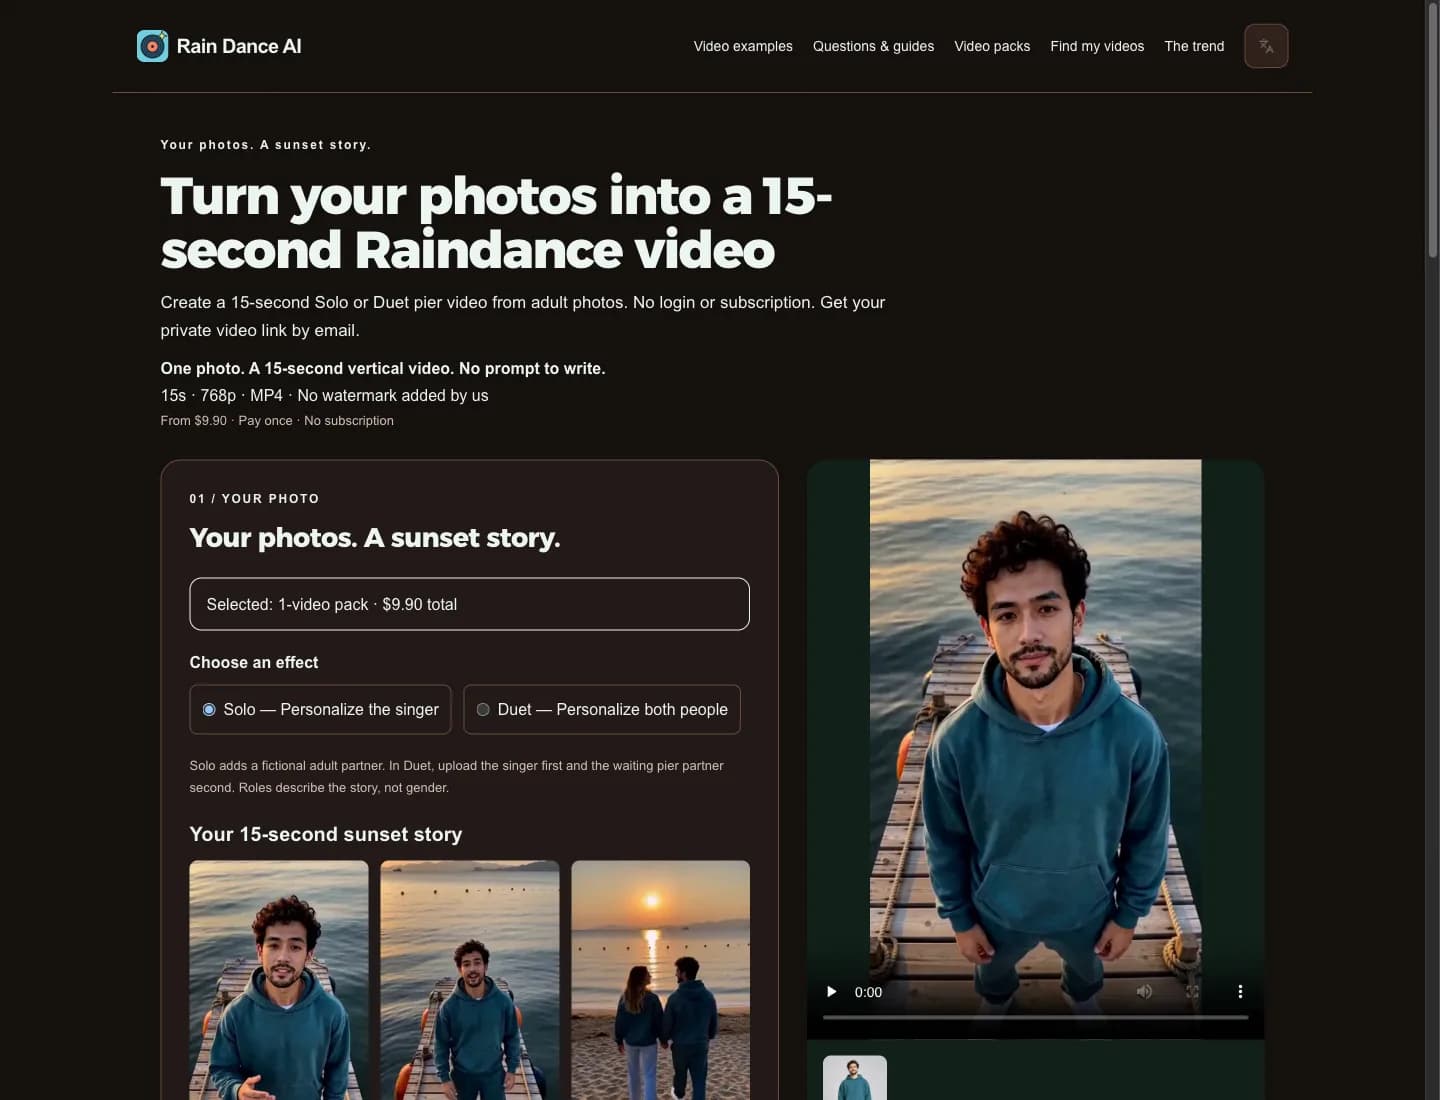Viewport: 1440px width, 1100px height.
Task: Open the middle pier walking story thumbnail
Action: (470, 980)
